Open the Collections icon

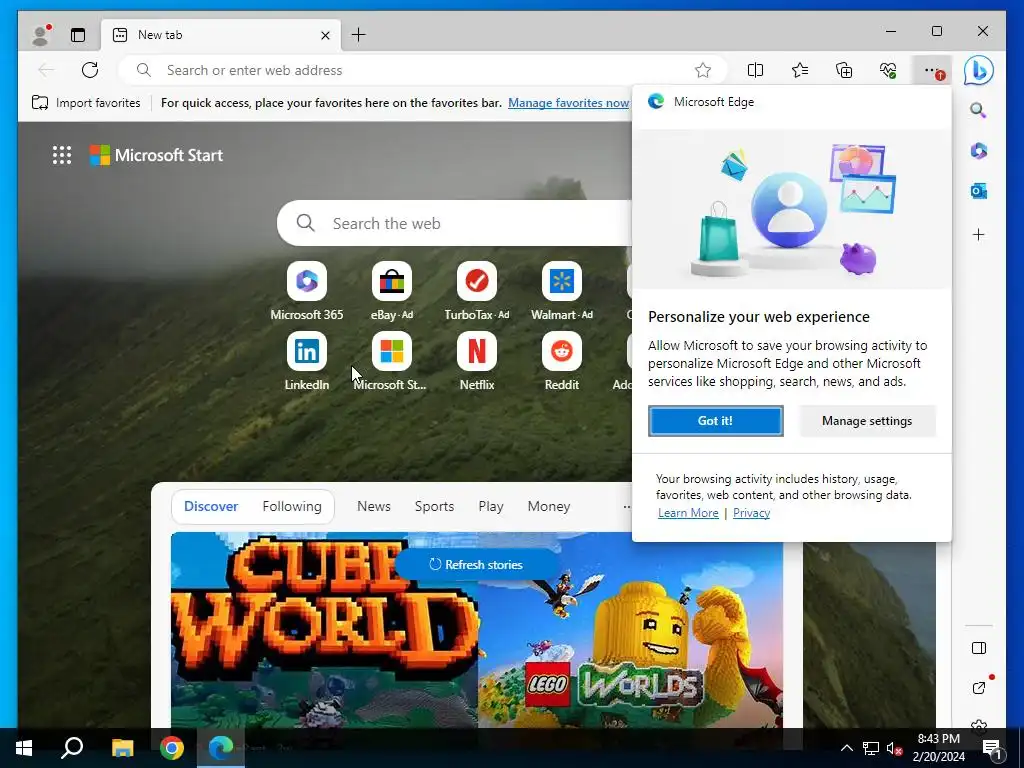(844, 70)
